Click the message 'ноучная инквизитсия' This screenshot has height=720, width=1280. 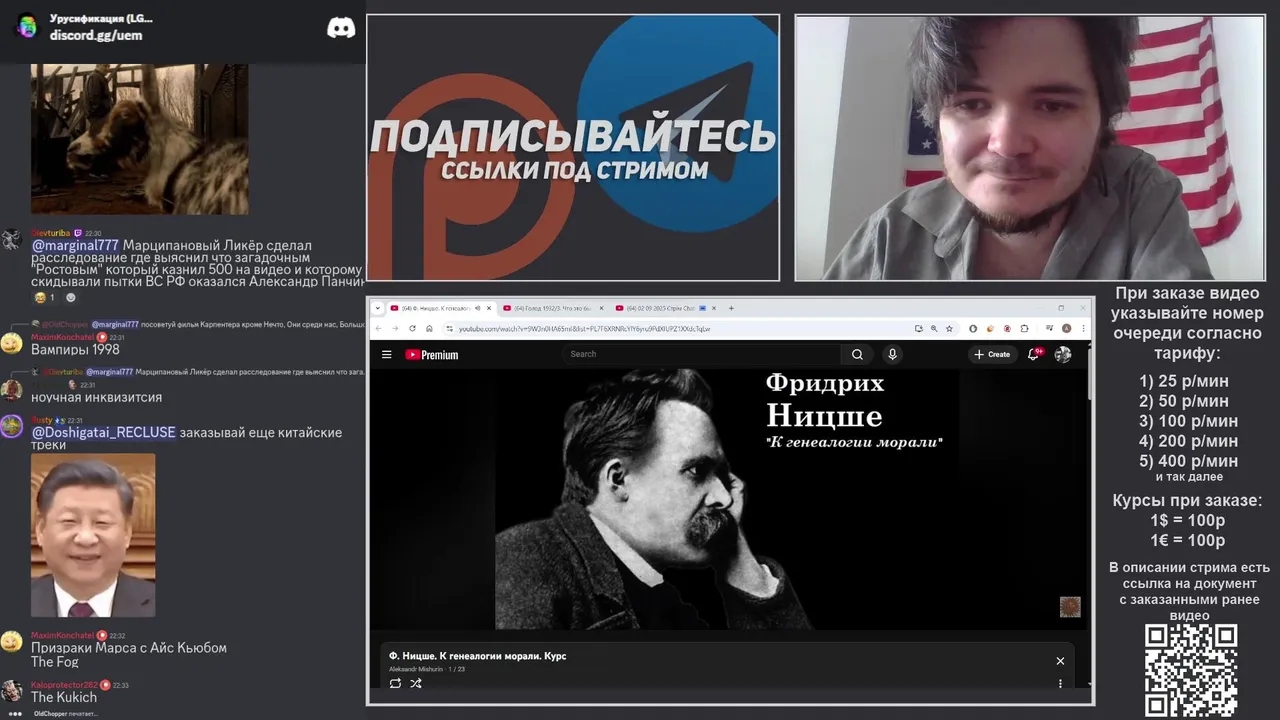click(x=96, y=397)
